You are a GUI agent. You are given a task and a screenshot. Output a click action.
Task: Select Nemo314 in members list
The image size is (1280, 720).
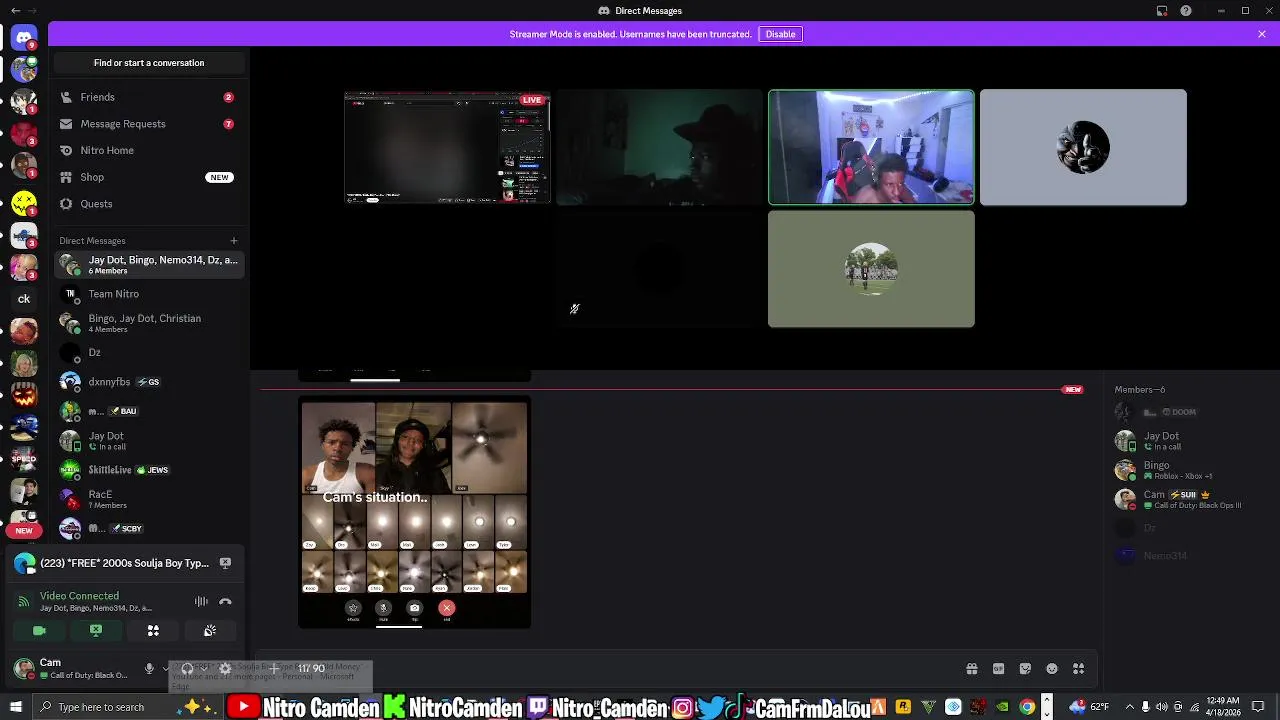[x=1190, y=556]
